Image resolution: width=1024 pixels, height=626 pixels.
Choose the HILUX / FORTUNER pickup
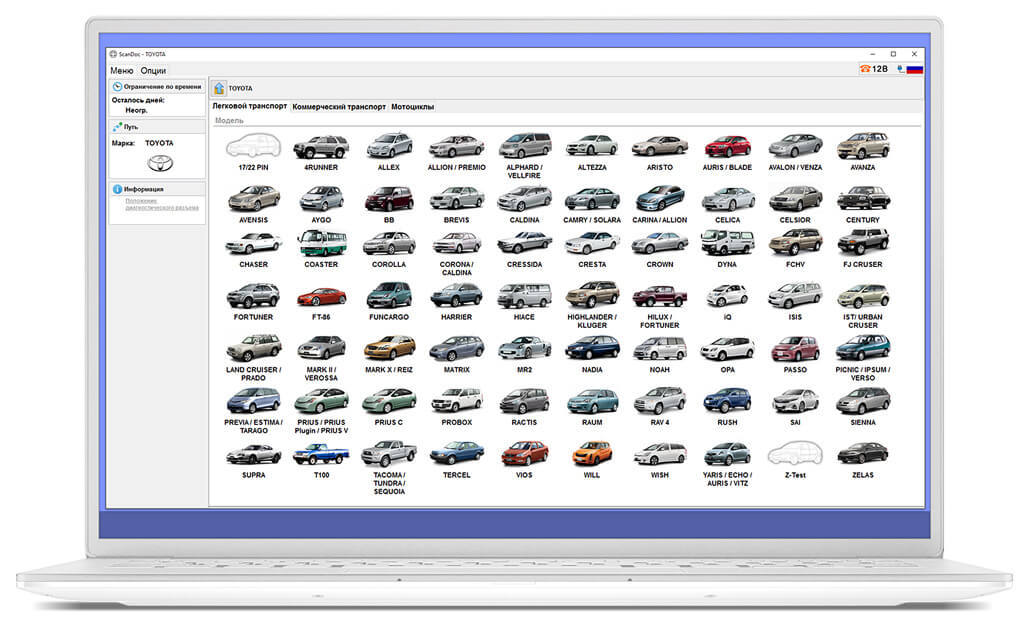(660, 296)
